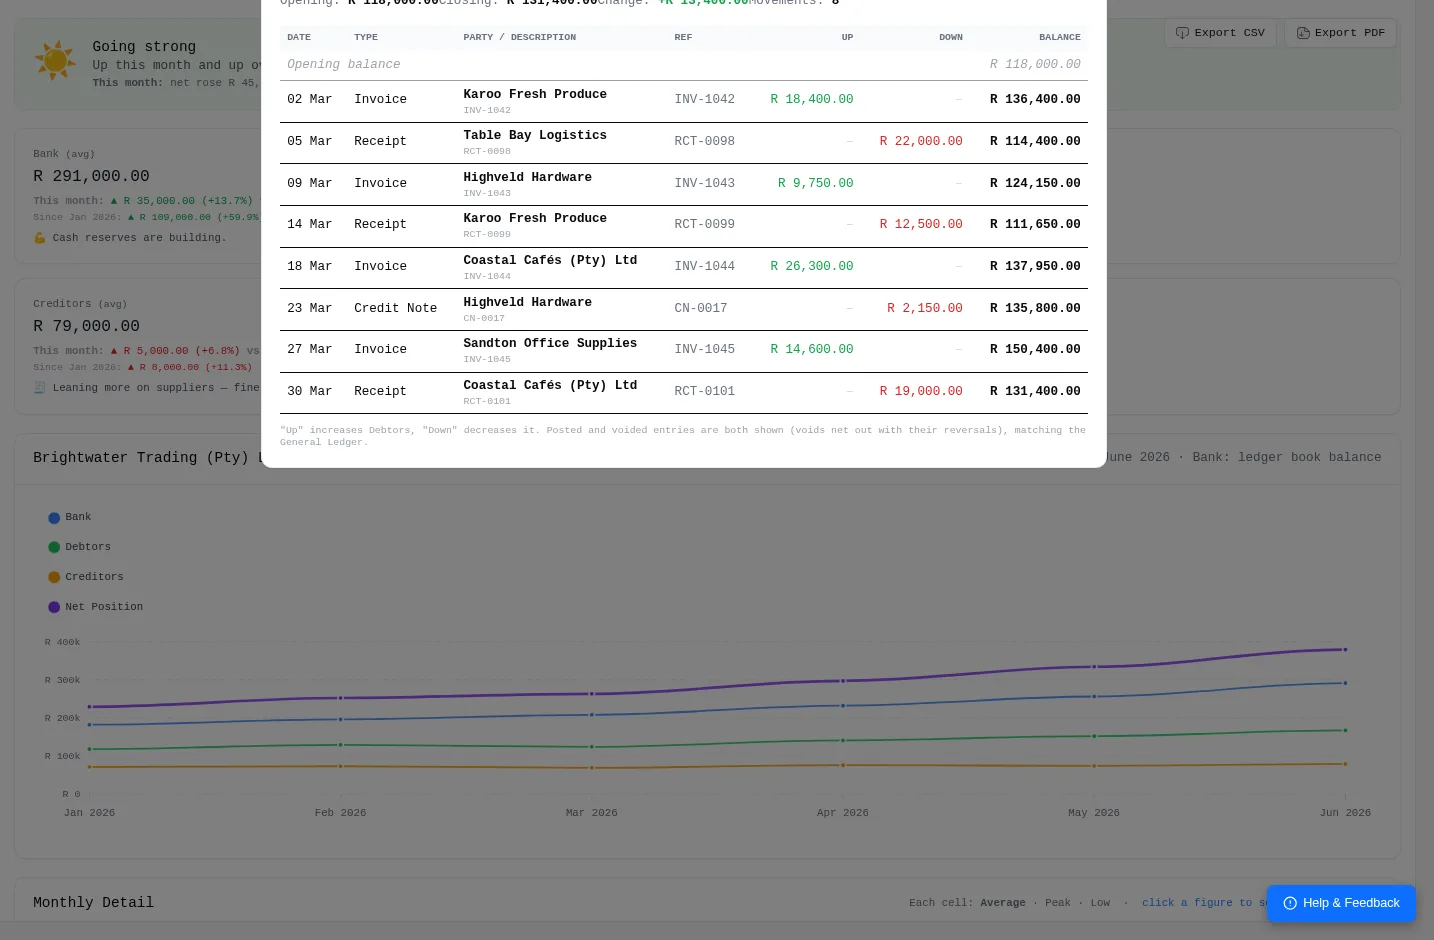Screen dimensions: 1434x940
Task: Click the Monthly Detail heading
Action: click(x=93, y=903)
